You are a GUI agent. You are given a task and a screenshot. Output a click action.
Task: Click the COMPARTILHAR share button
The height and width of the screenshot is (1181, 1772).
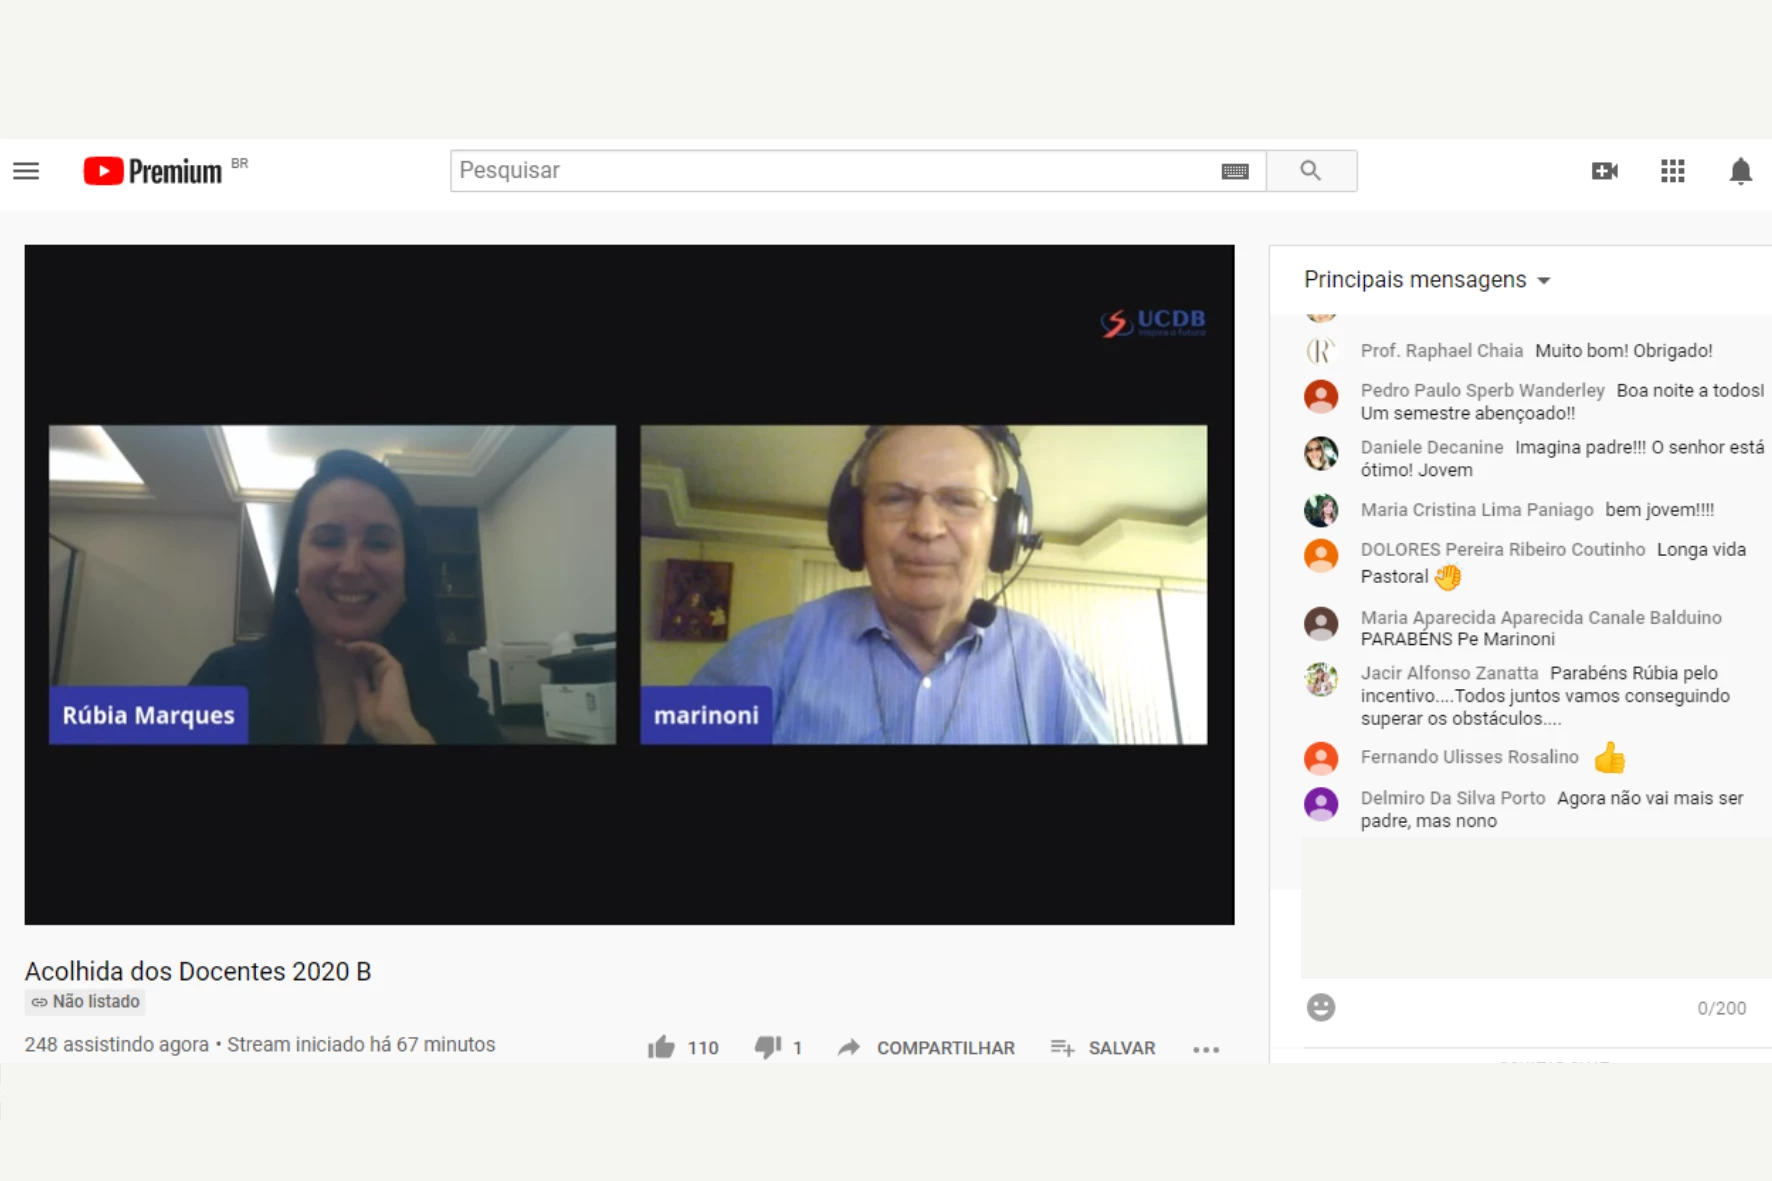coord(927,1047)
